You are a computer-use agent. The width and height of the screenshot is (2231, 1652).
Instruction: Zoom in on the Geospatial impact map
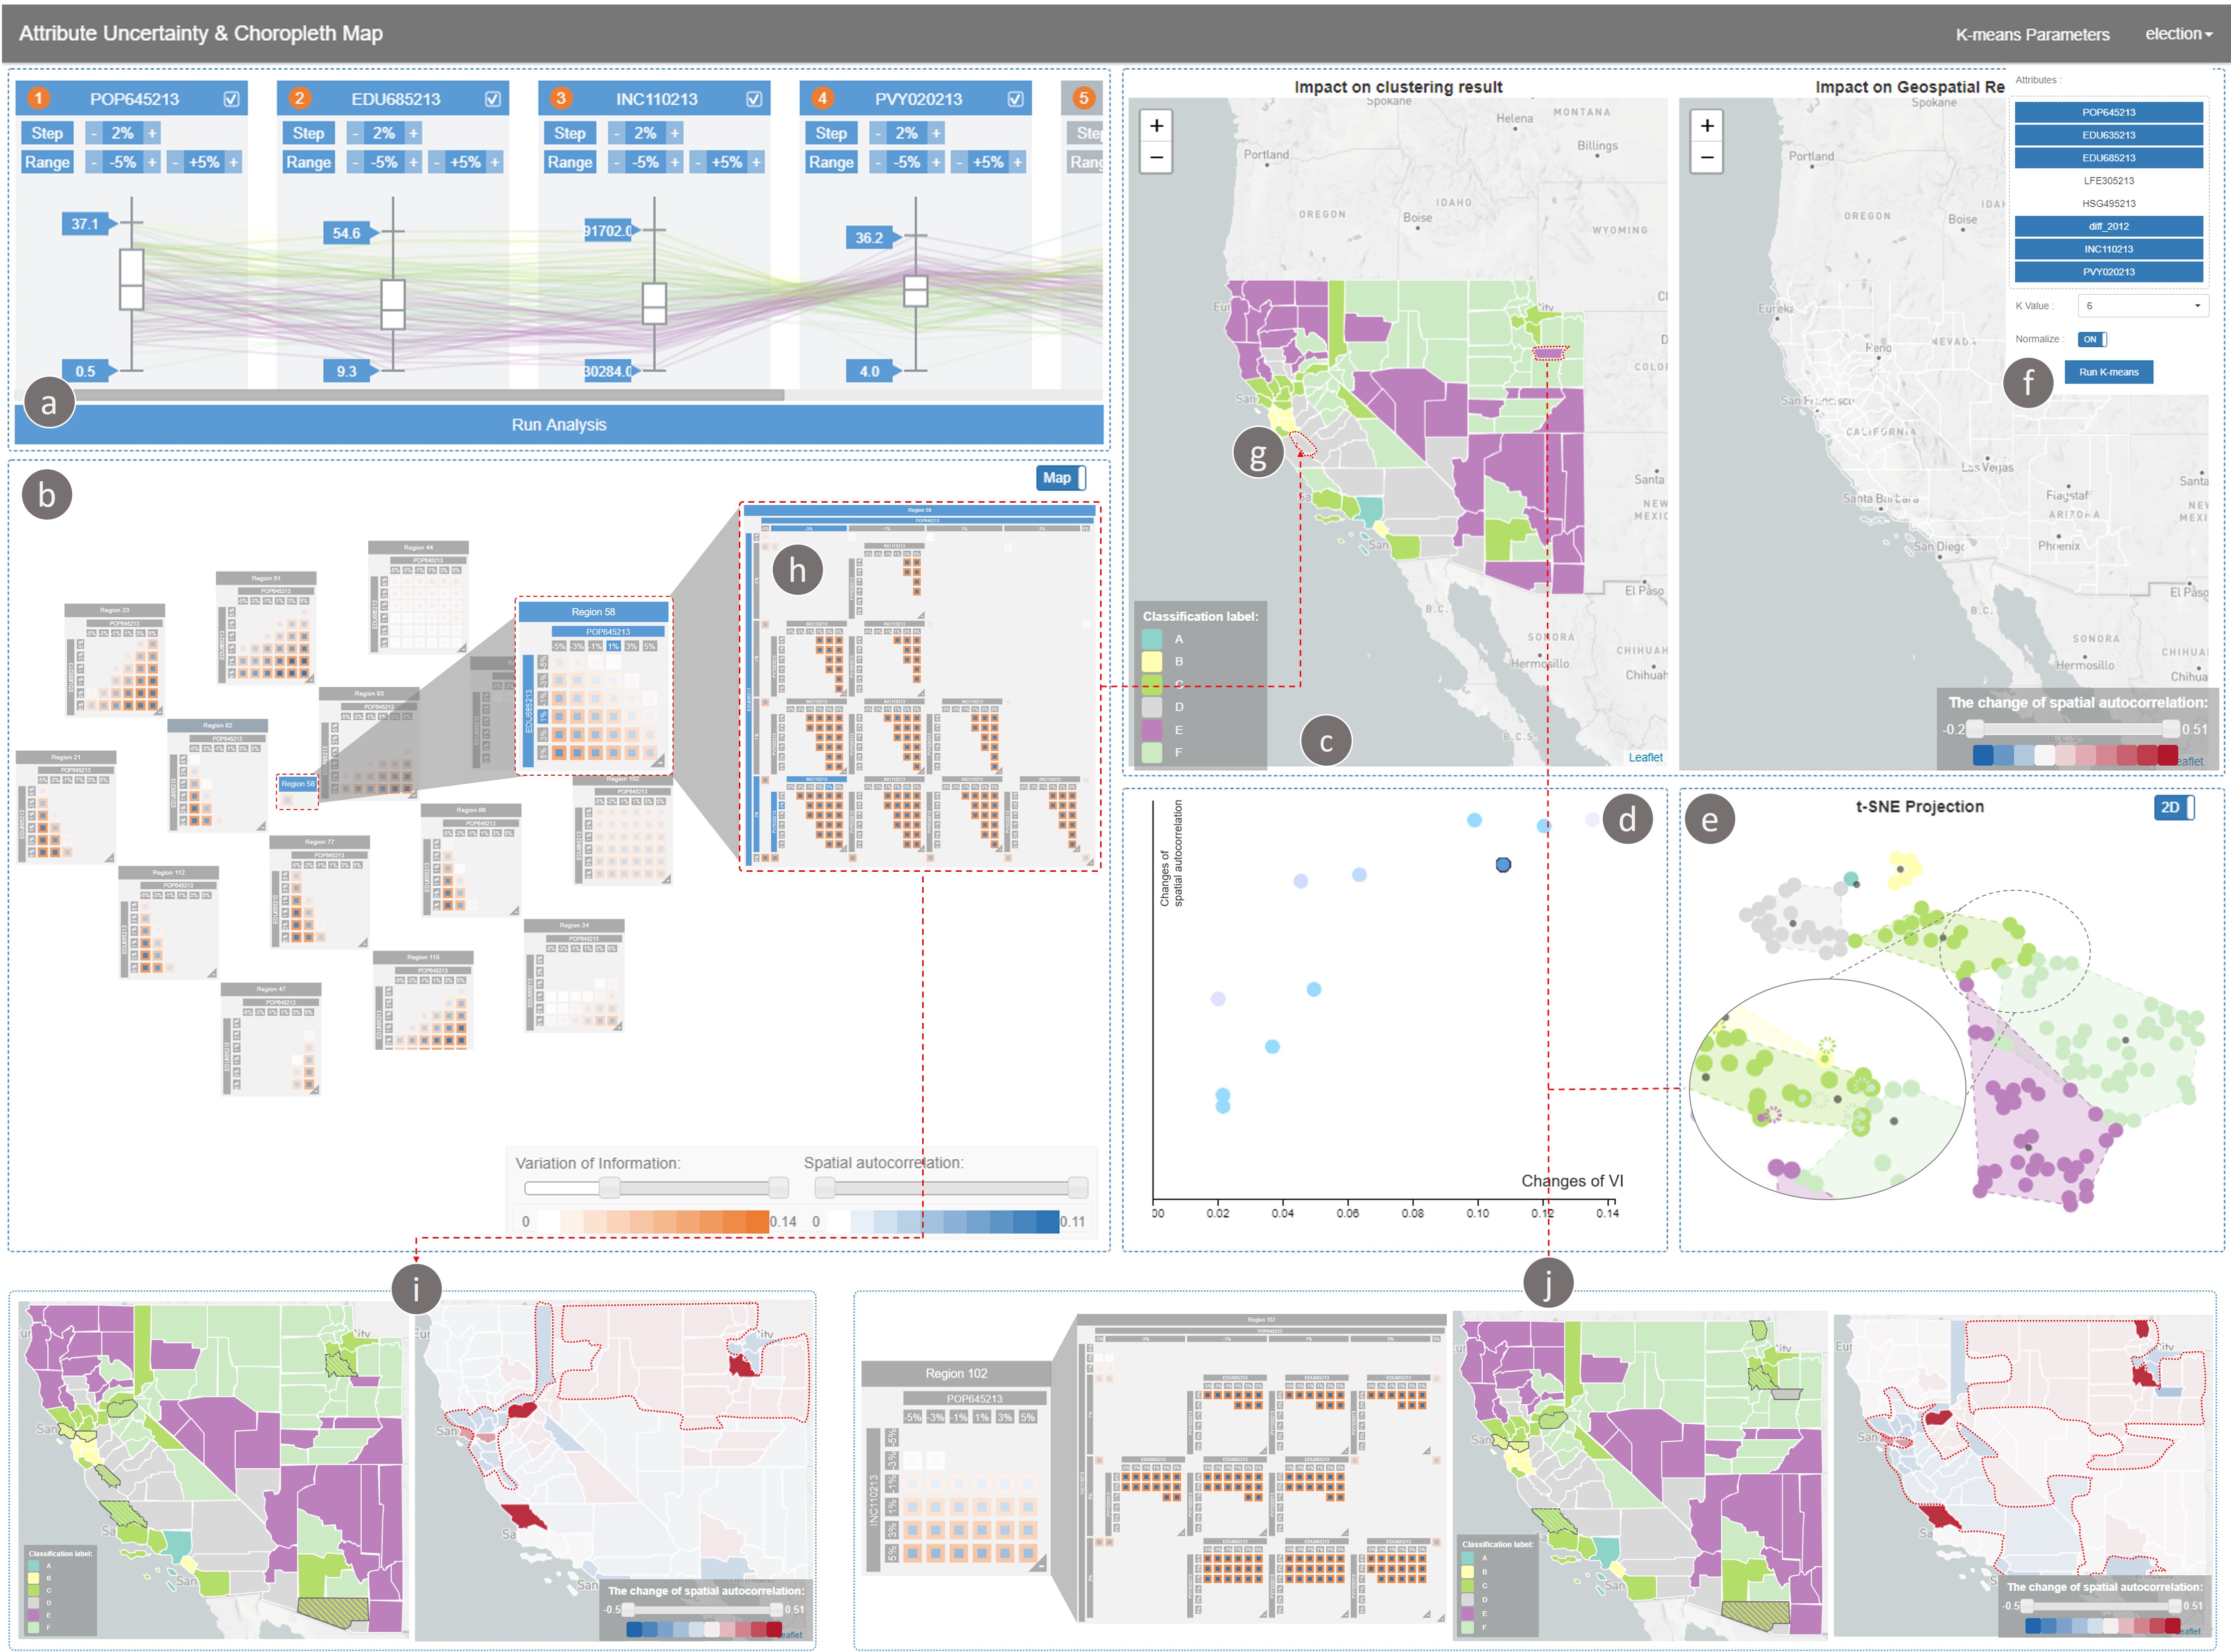click(x=1706, y=125)
